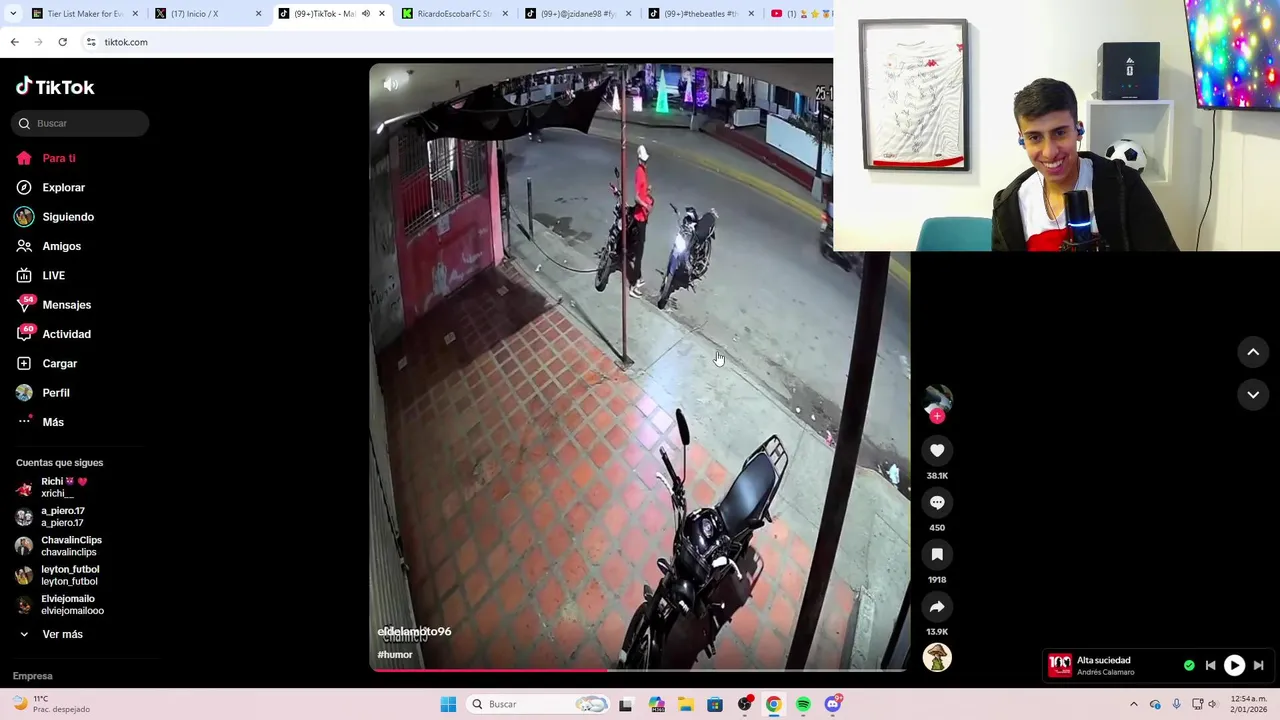The height and width of the screenshot is (720, 1280).
Task: Unmute the video with speaker icon
Action: coord(391,85)
